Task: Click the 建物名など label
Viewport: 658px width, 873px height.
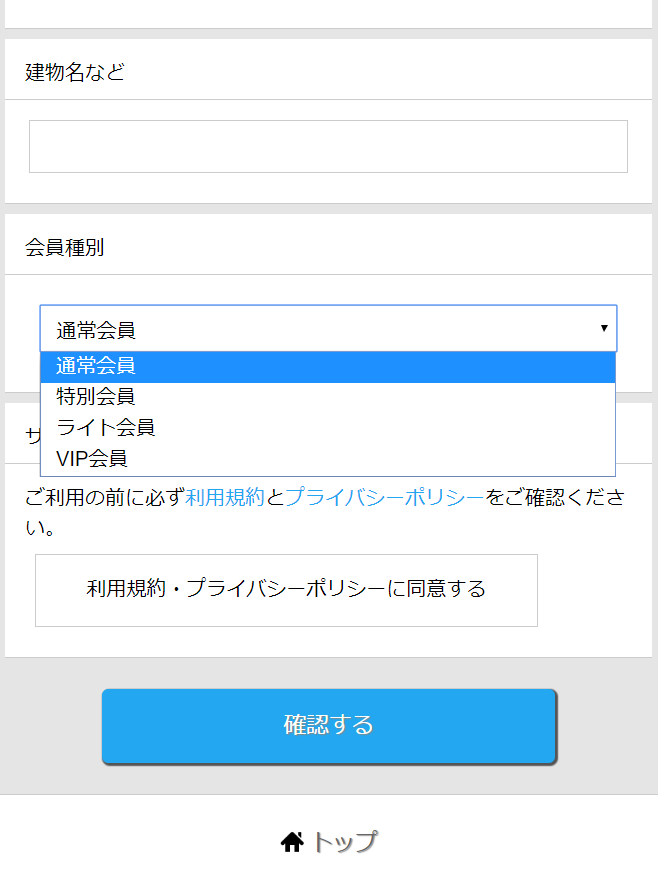Action: (x=75, y=72)
